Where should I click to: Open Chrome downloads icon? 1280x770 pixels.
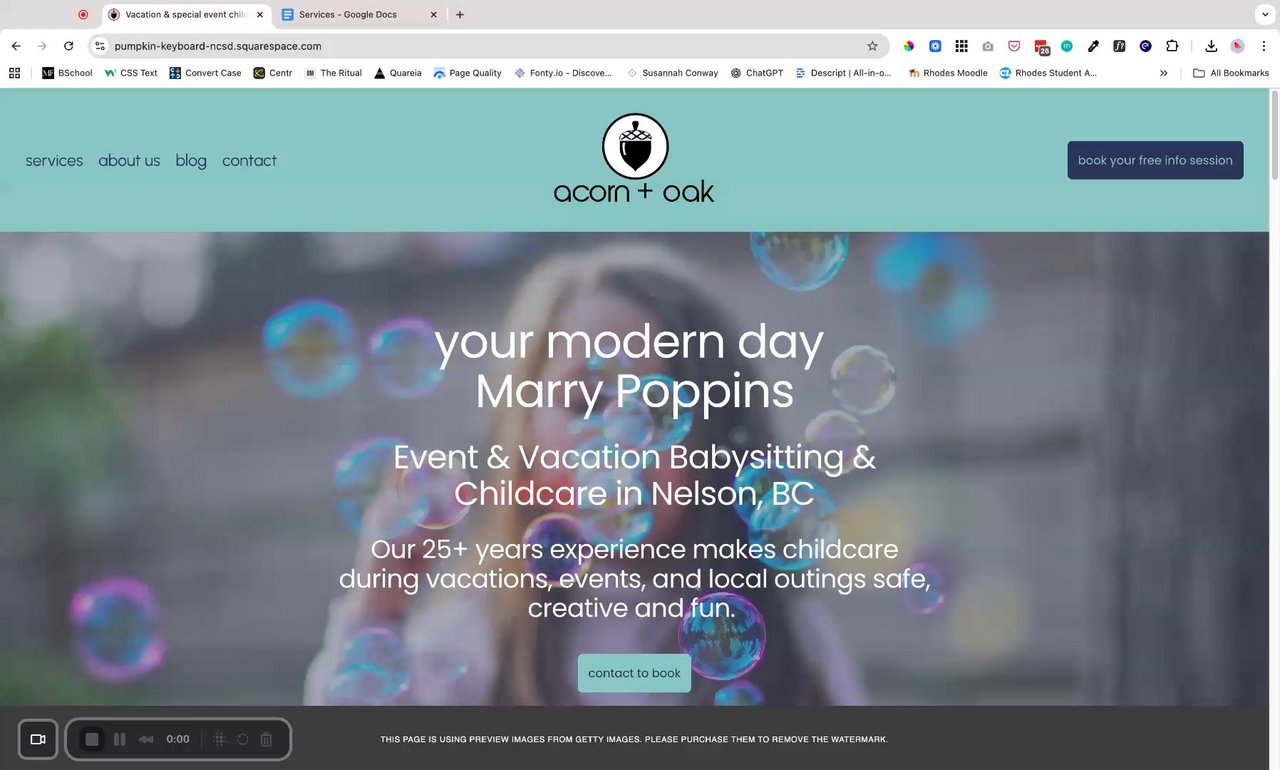tap(1211, 46)
